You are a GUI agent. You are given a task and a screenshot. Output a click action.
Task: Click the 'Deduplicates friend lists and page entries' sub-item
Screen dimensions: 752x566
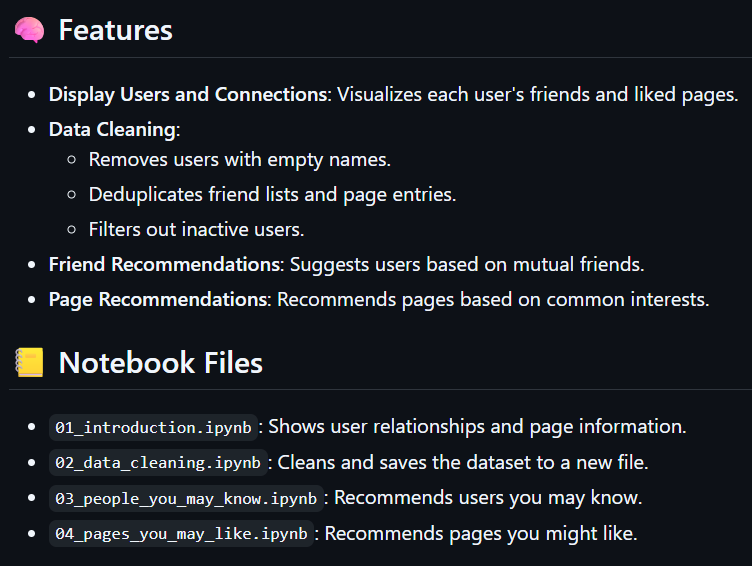[x=272, y=194]
